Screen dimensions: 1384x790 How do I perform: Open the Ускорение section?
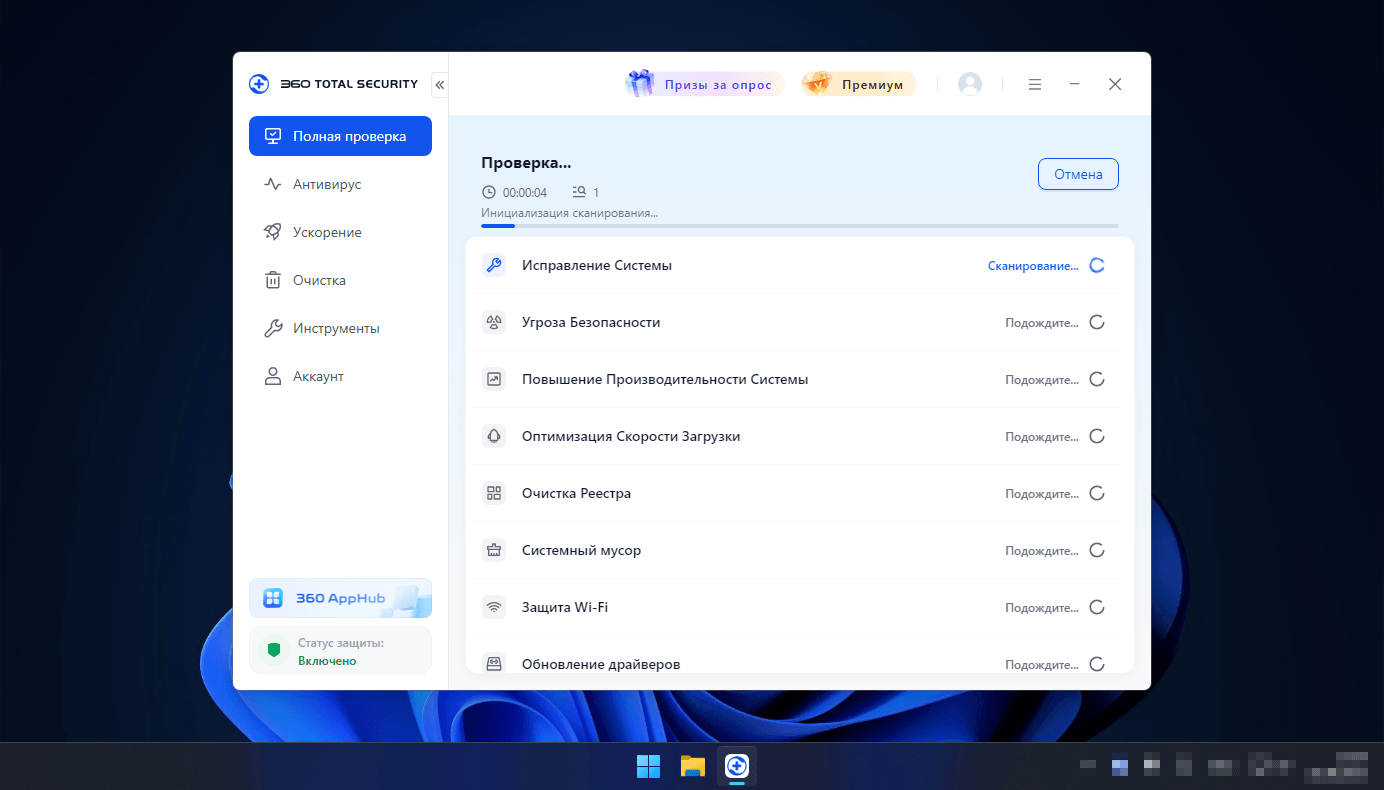[x=340, y=232]
